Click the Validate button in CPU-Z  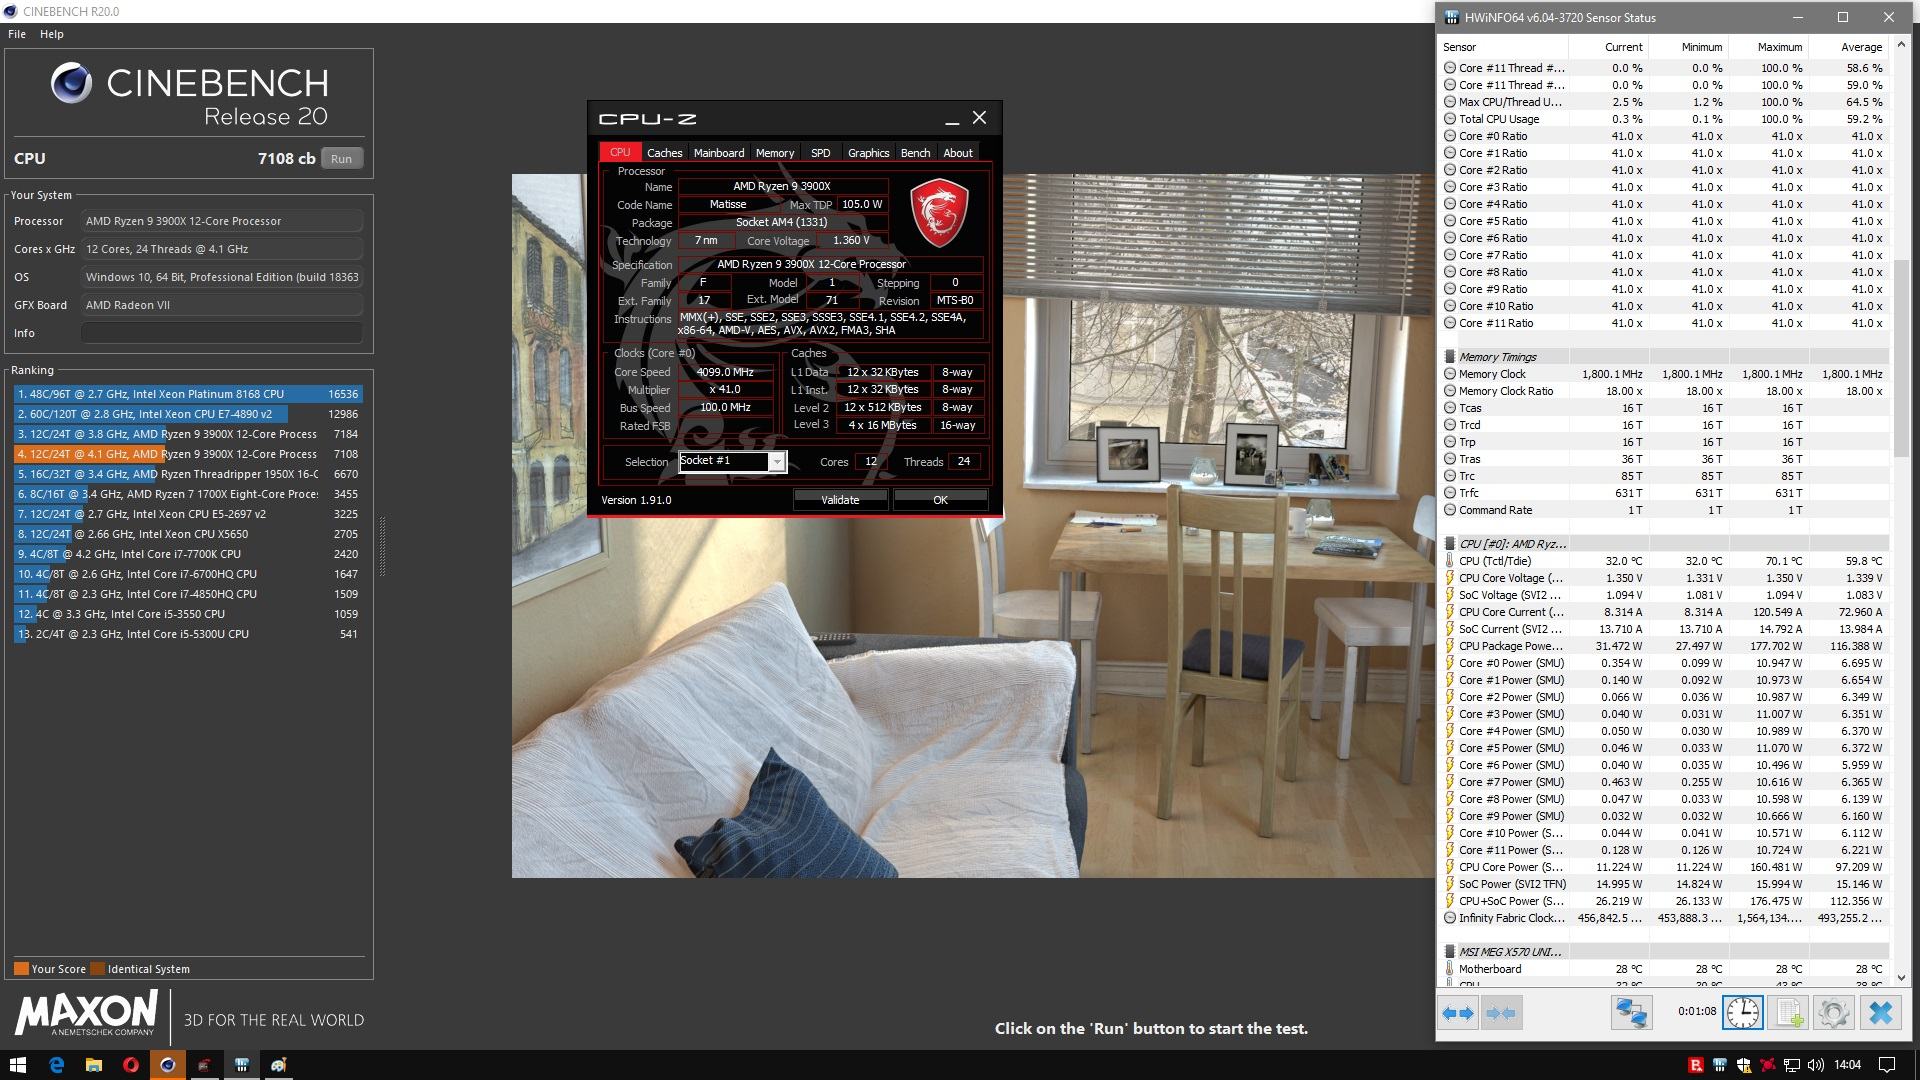840,500
